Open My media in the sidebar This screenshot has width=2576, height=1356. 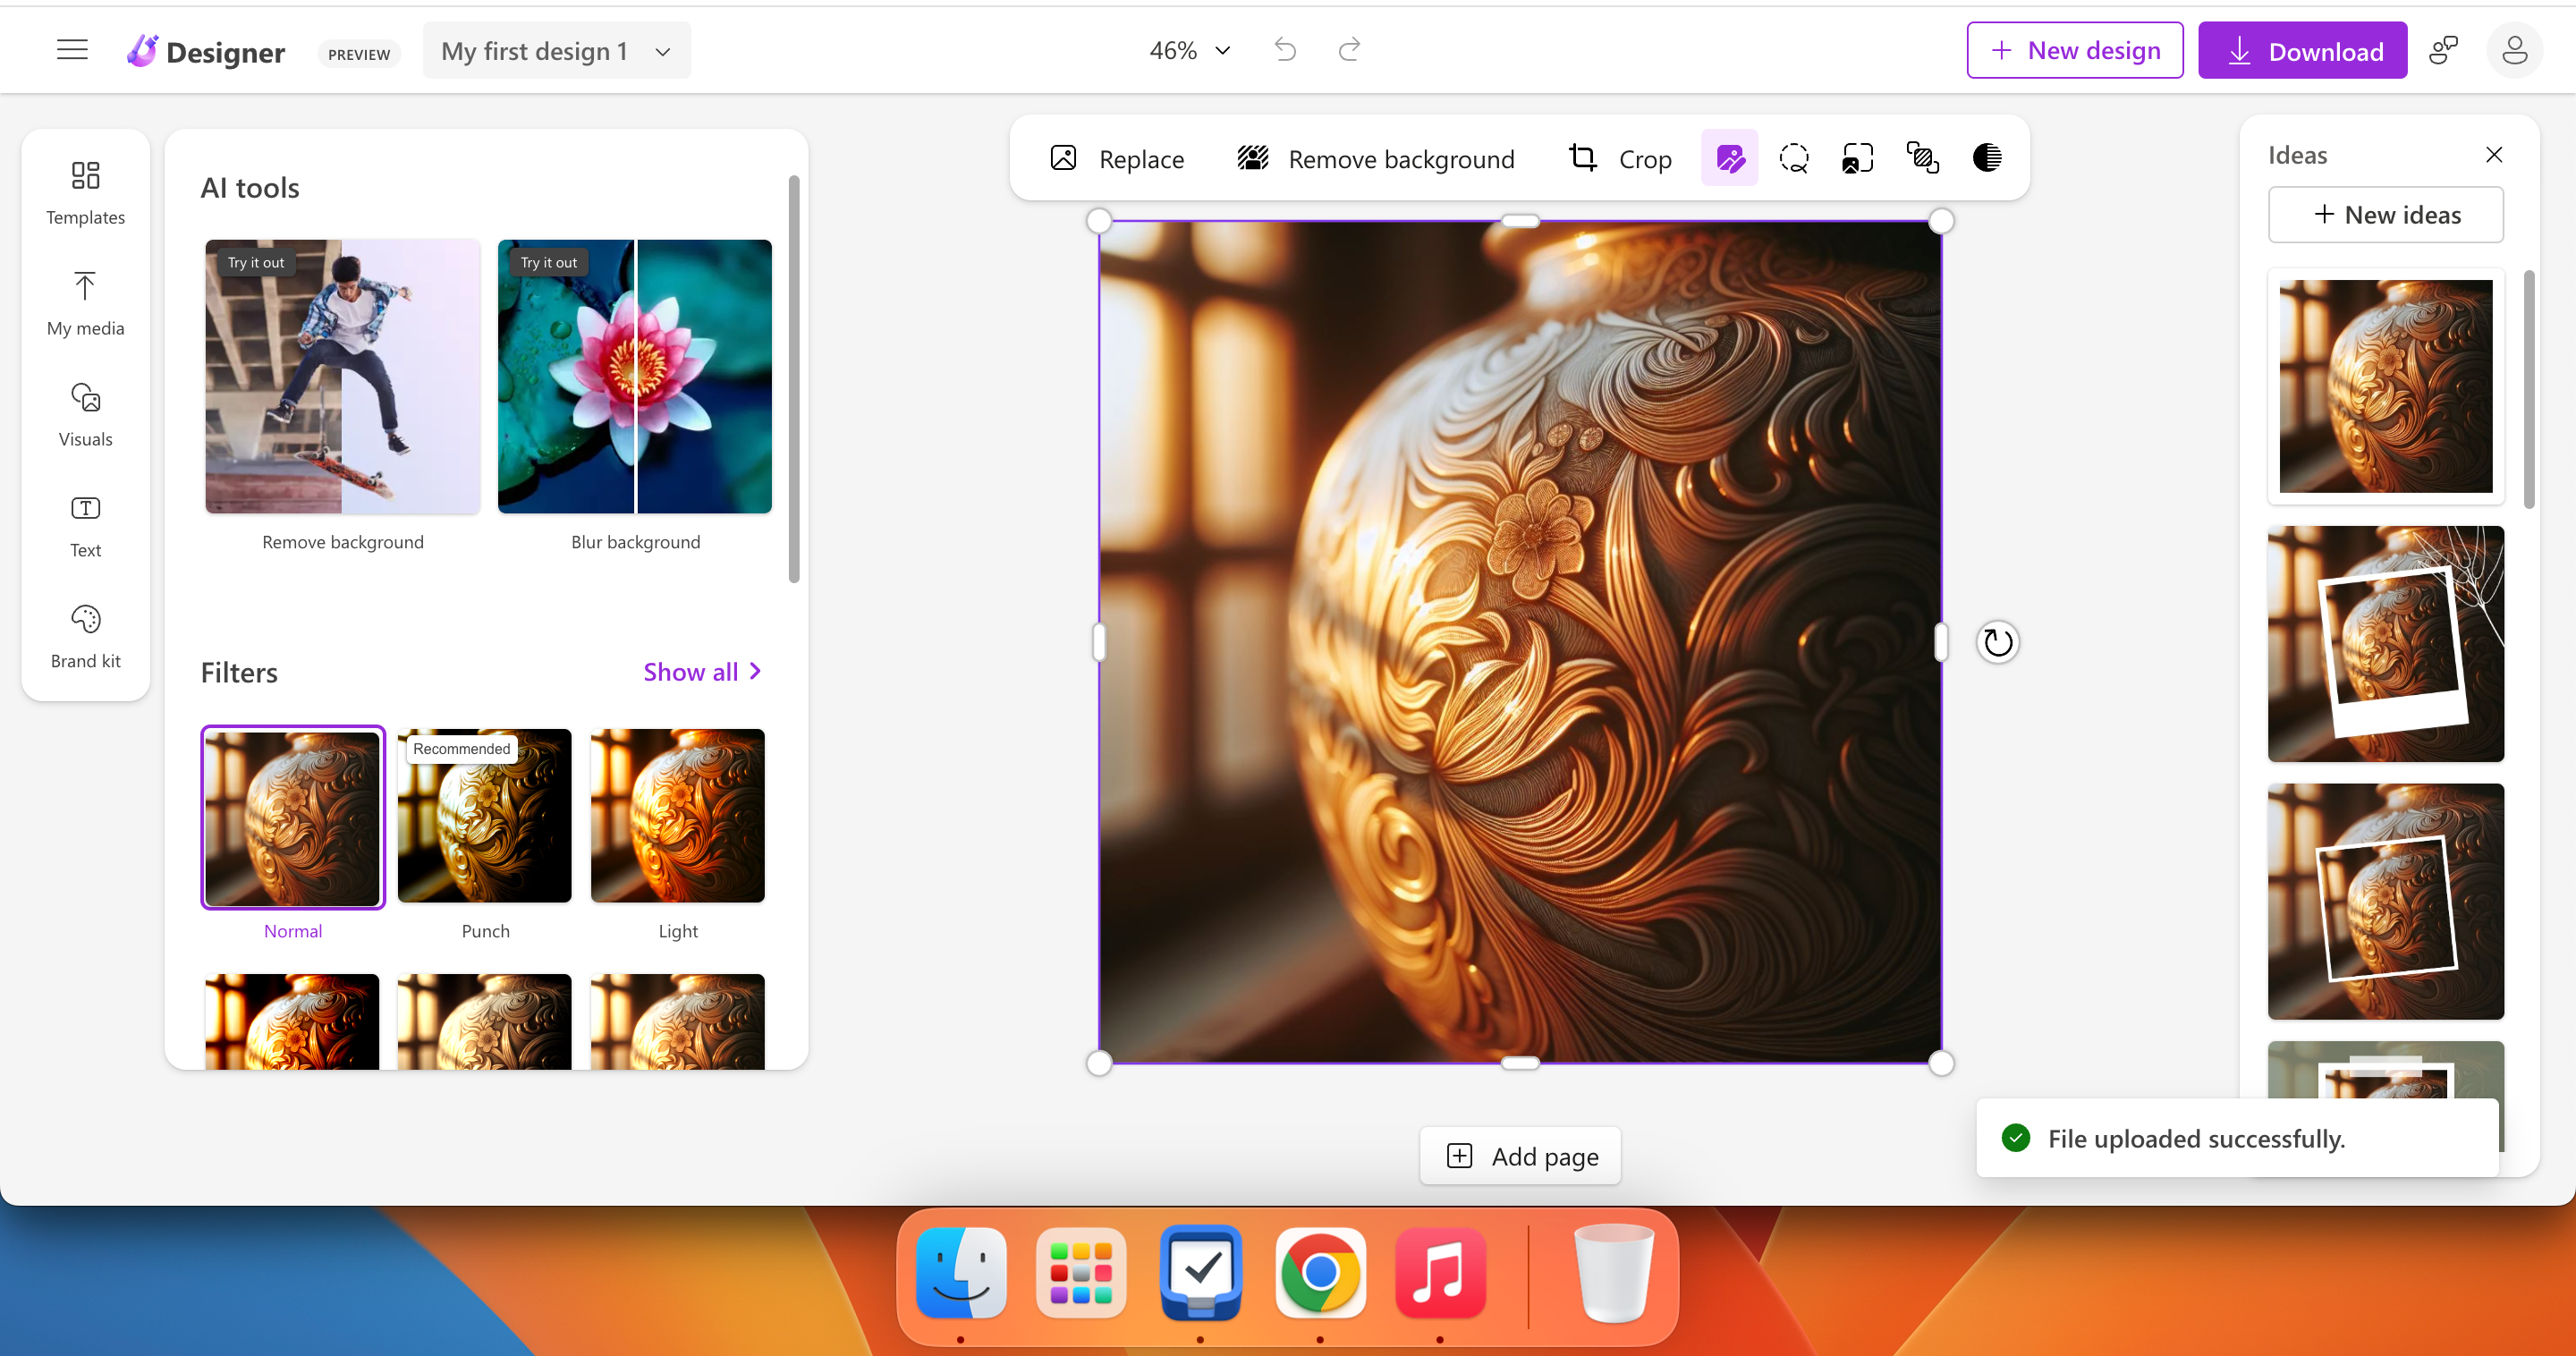click(x=85, y=303)
